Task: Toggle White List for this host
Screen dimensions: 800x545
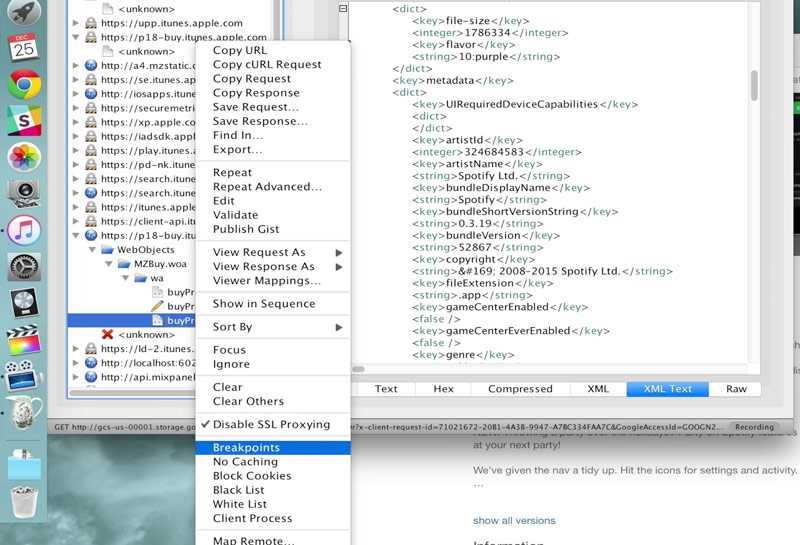Action: [272, 504]
